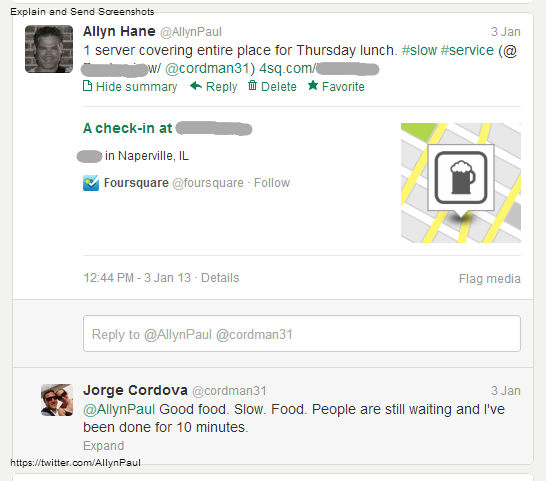This screenshot has height=481, width=546.
Task: Click the A check-in at heading link
Action: [167, 129]
